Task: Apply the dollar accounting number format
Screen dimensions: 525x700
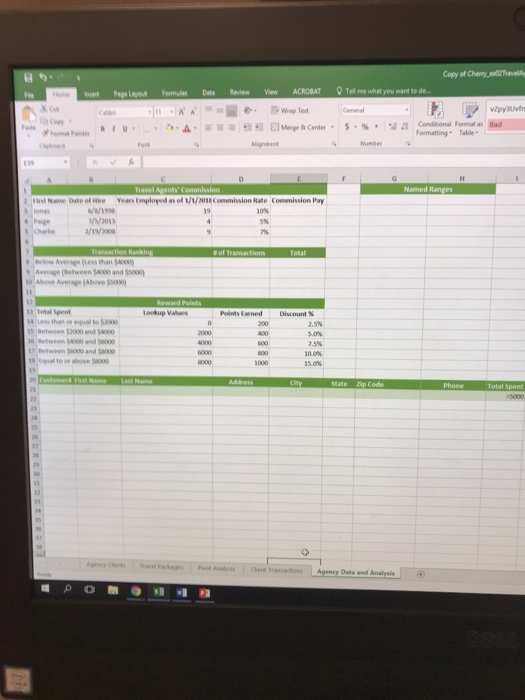Action: [347, 127]
